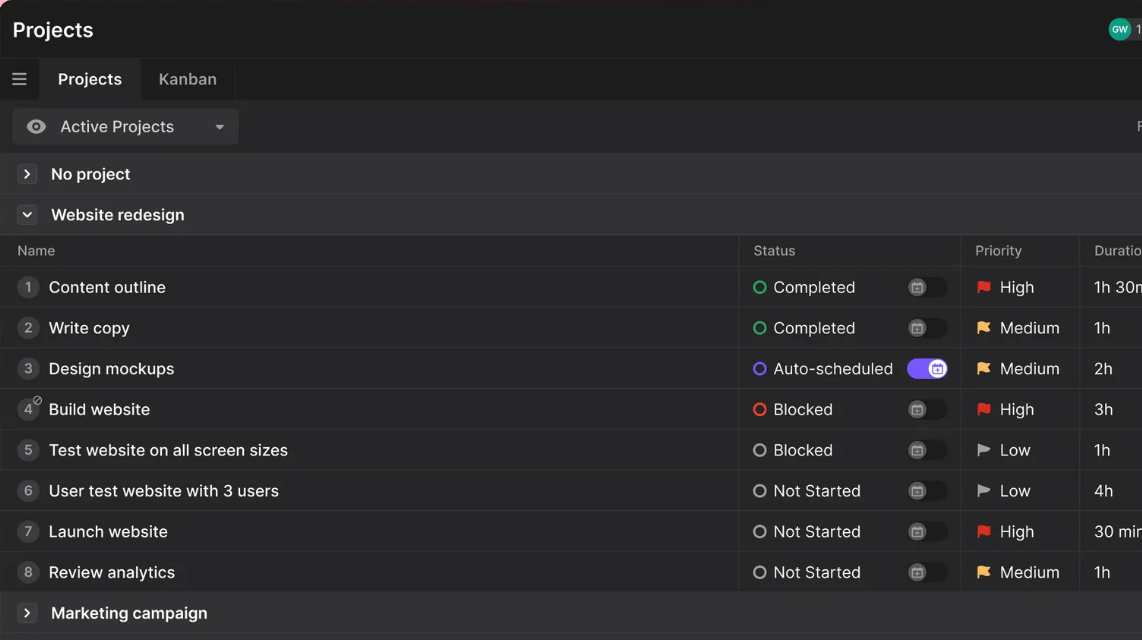Expand the Marketing campaign group
This screenshot has height=640, width=1142.
[x=27, y=613]
